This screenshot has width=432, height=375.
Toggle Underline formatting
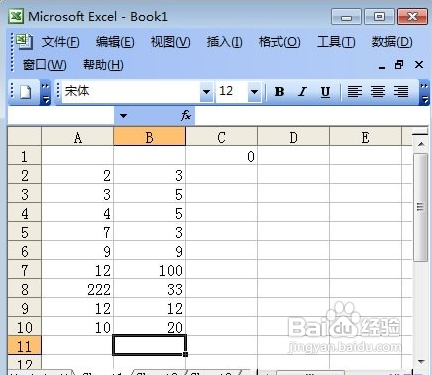325,91
